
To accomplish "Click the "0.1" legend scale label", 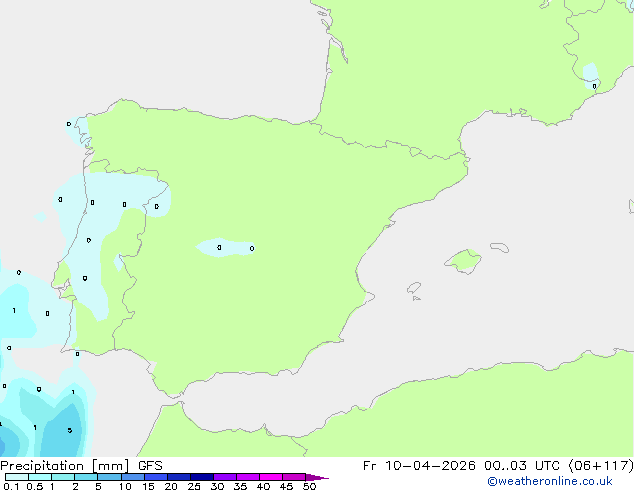I will coord(11,486).
